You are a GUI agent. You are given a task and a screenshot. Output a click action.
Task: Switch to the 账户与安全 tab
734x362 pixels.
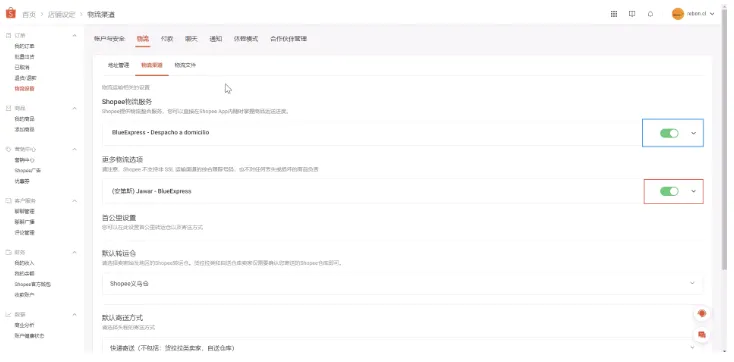(x=109, y=39)
